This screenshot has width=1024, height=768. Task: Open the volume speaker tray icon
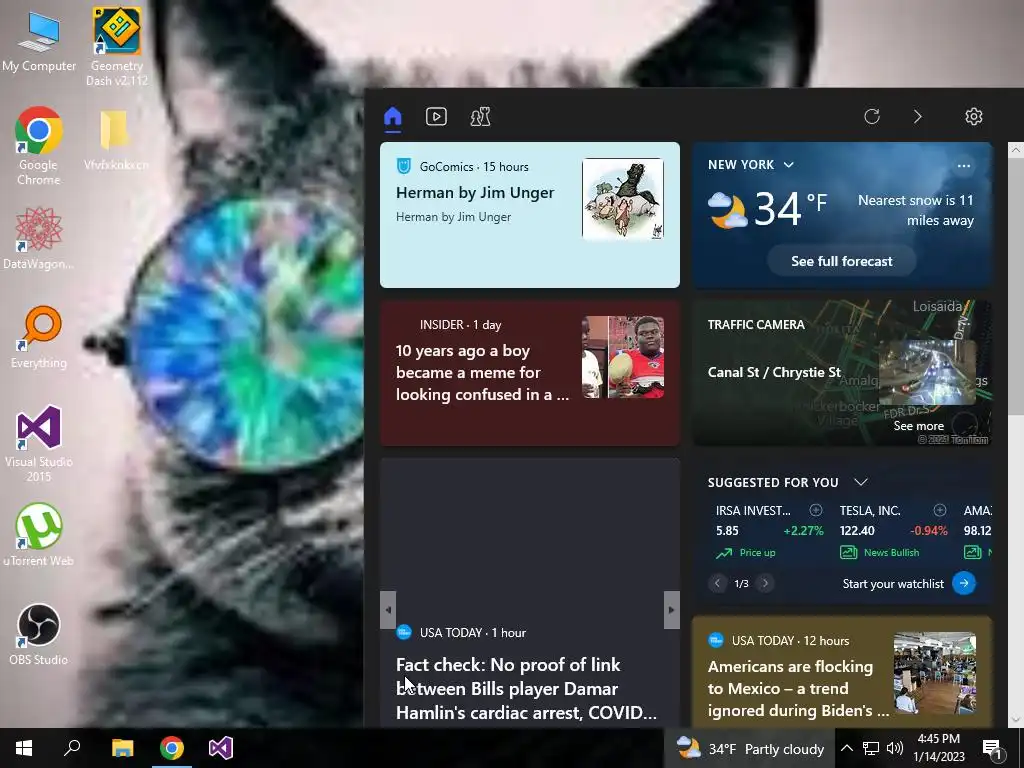(895, 748)
